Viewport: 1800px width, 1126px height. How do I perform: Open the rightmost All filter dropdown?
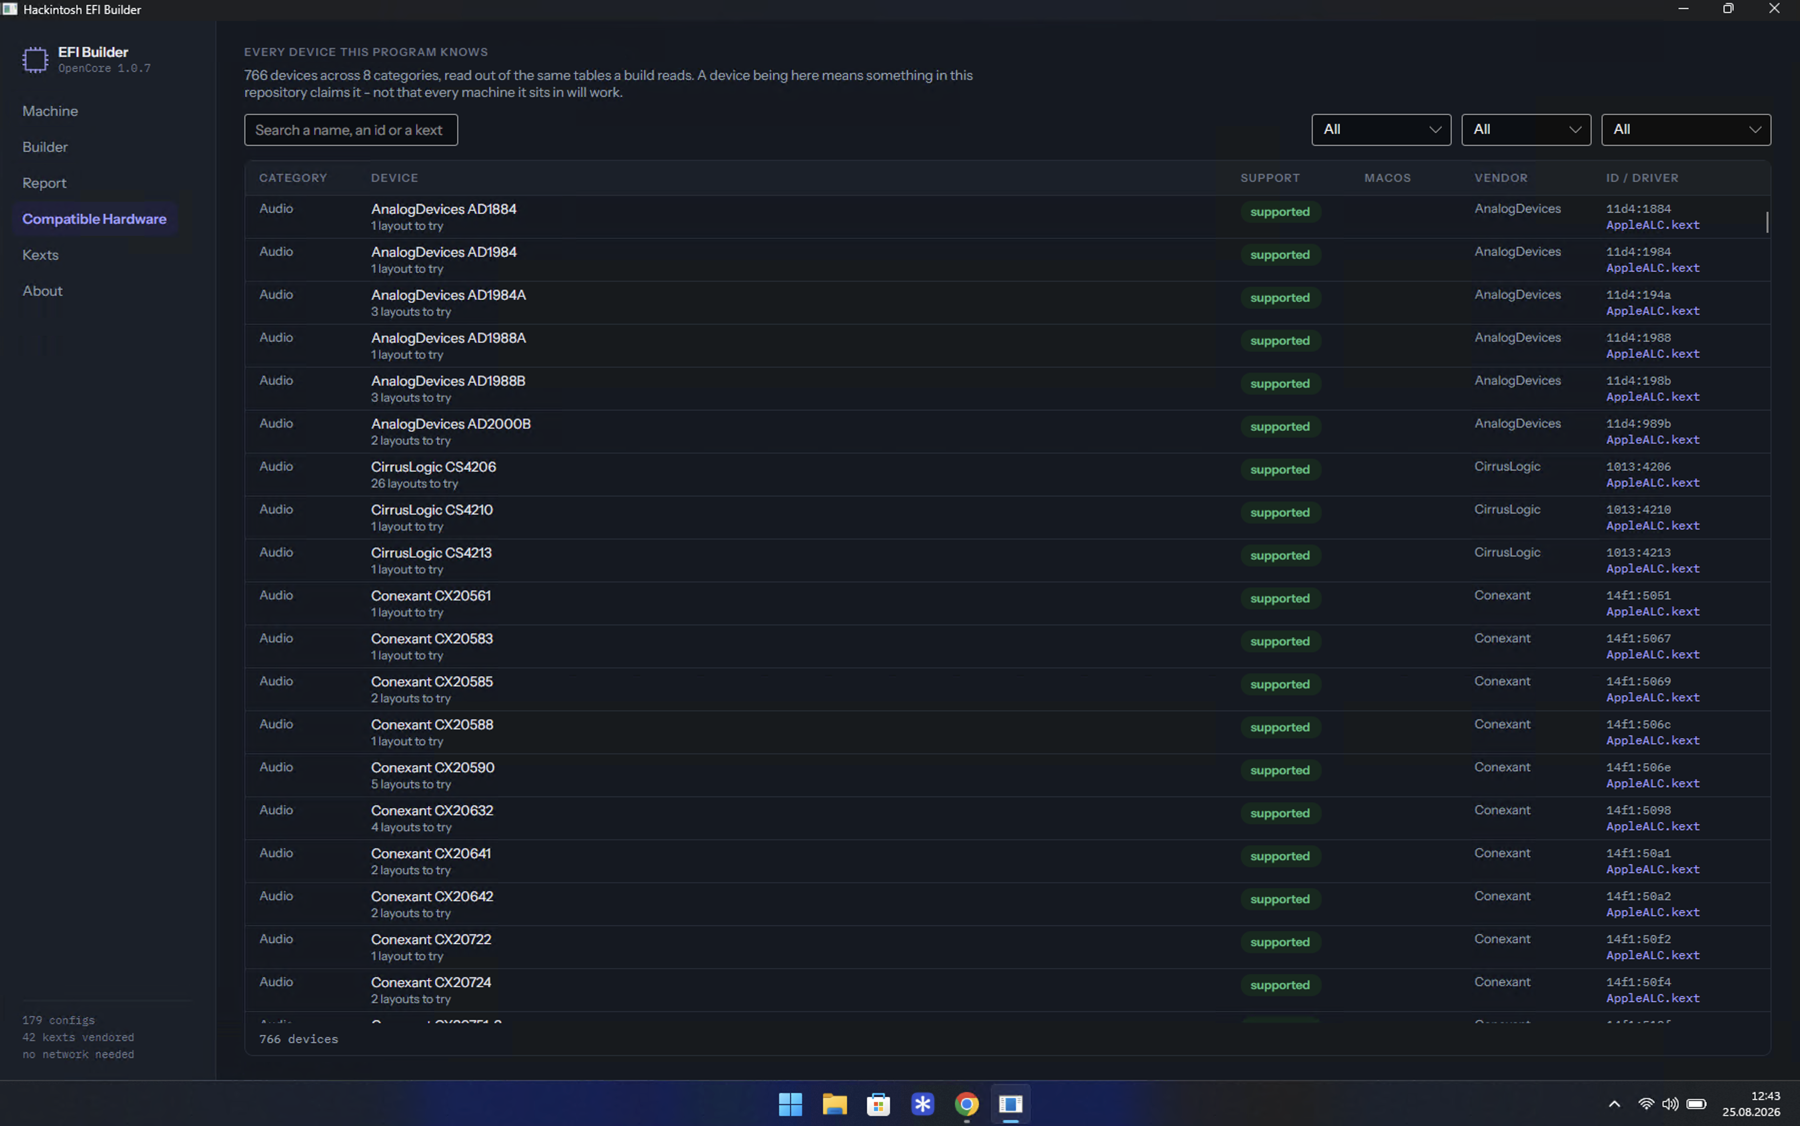(1686, 130)
